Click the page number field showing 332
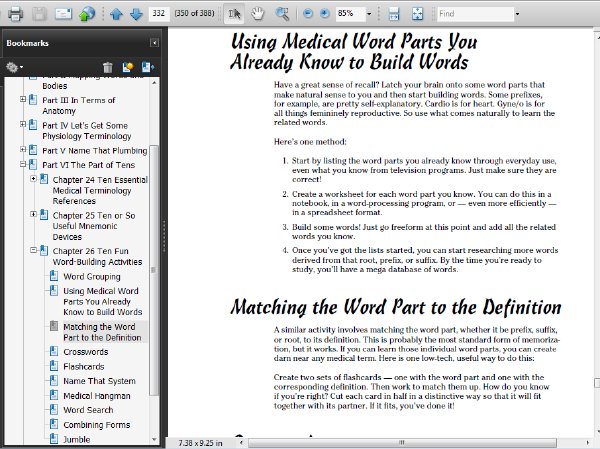Image resolution: width=600 pixels, height=449 pixels. (x=158, y=14)
